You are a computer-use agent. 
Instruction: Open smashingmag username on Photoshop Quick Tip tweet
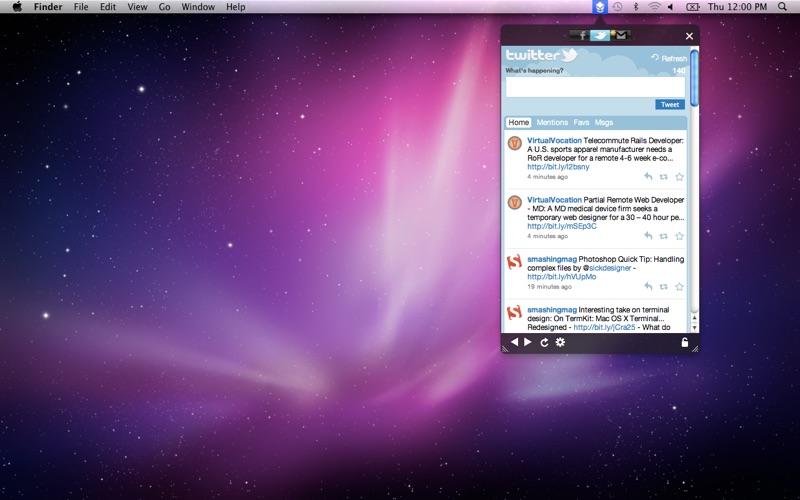coord(552,259)
